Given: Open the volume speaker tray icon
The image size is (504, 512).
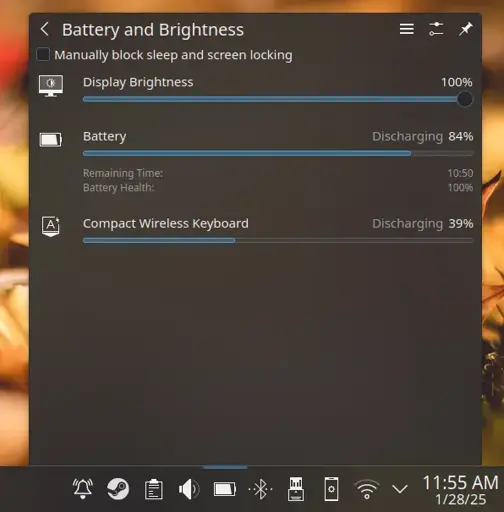Looking at the screenshot, I should pyautogui.click(x=189, y=489).
